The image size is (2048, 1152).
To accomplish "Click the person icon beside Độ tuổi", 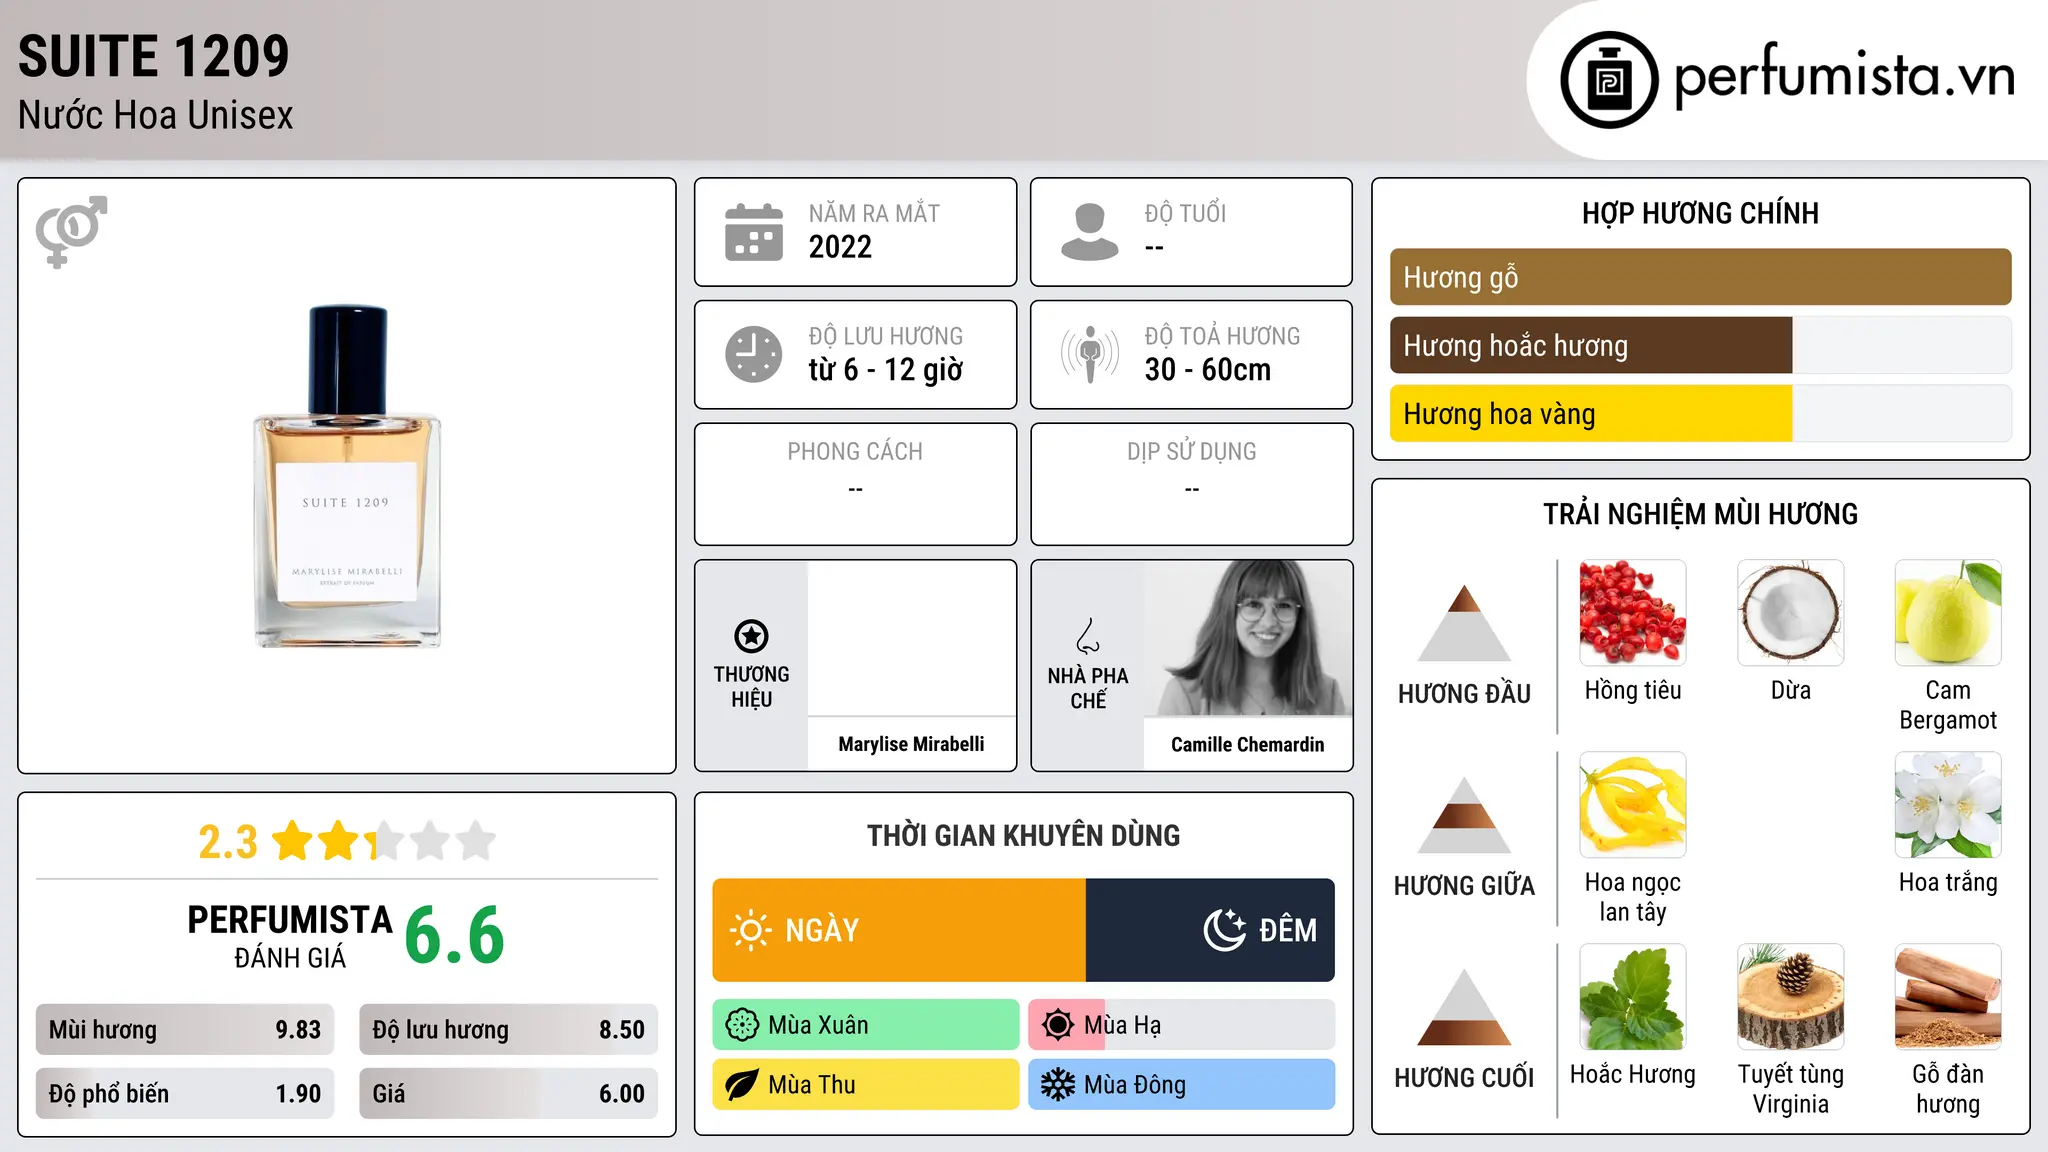I will tap(1090, 232).
